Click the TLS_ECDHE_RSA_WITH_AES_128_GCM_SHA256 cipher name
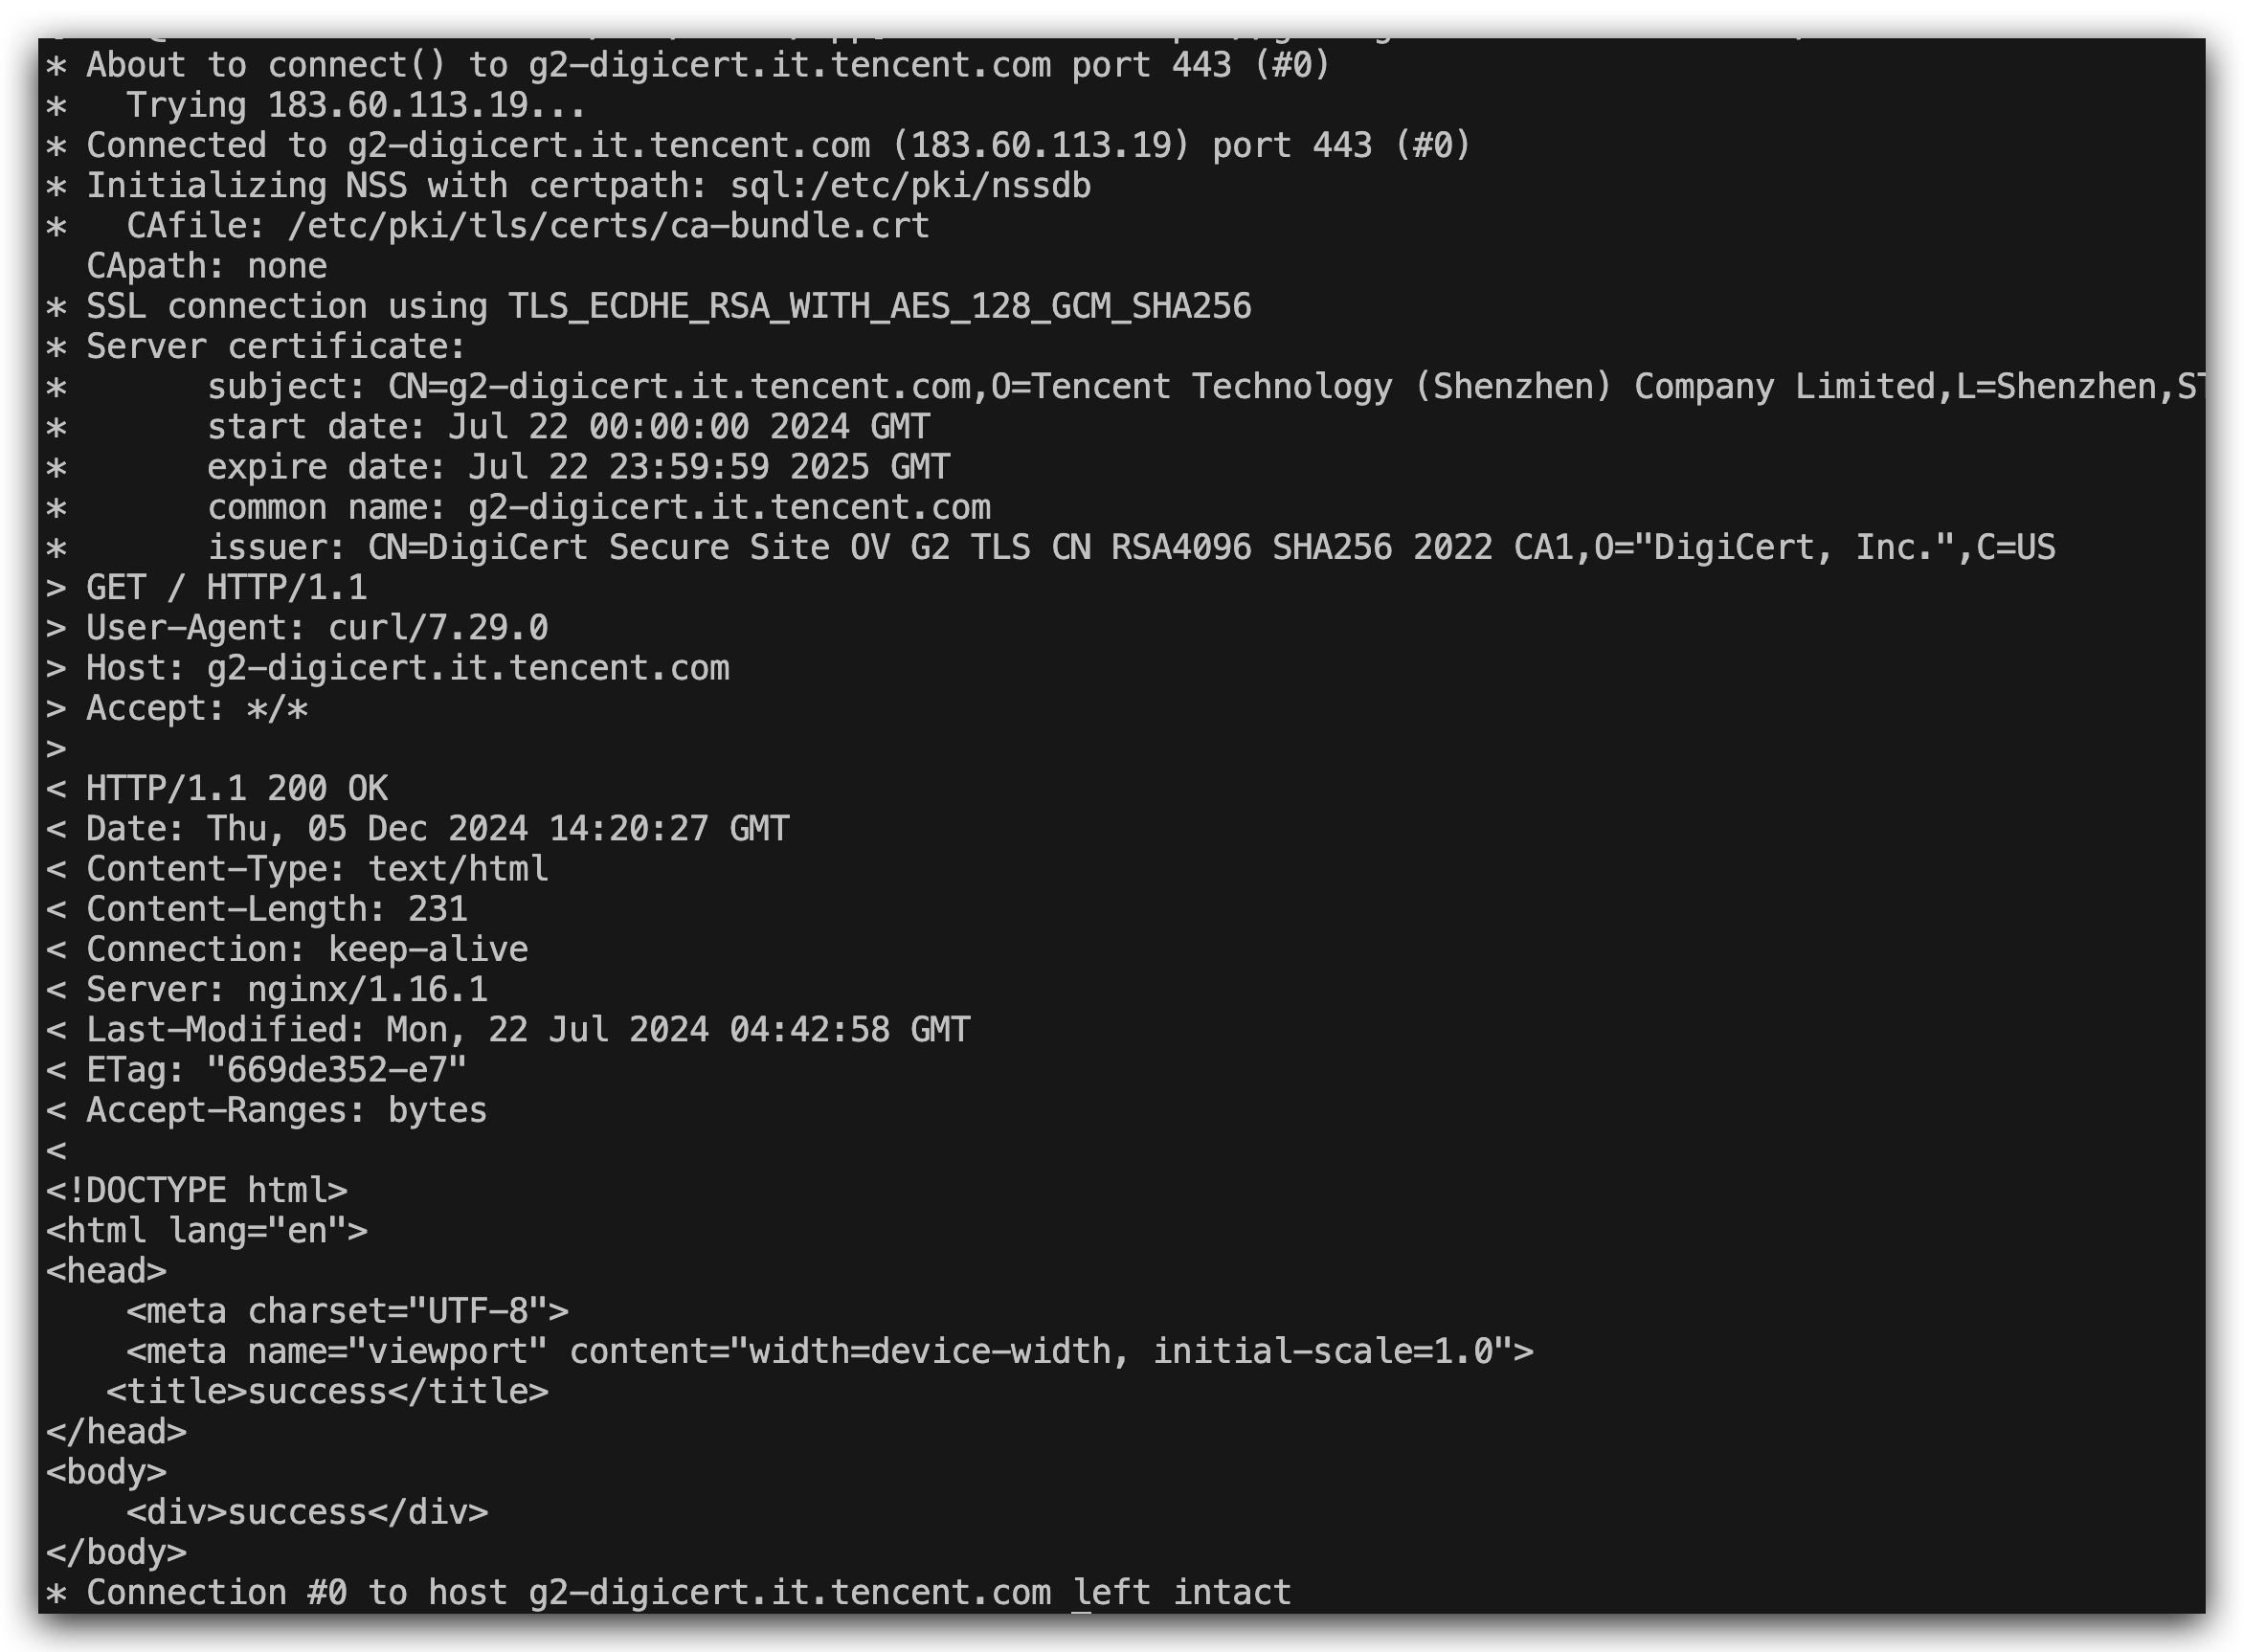 tap(879, 307)
